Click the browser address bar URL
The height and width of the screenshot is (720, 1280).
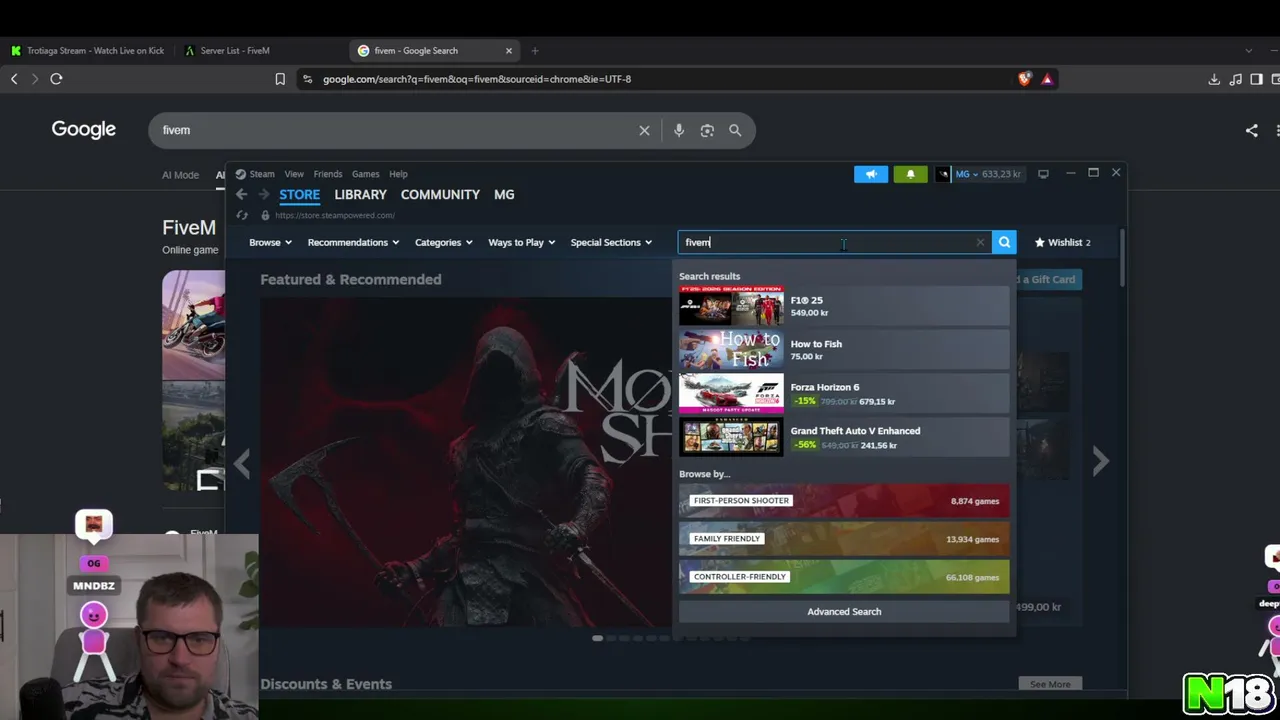[x=477, y=79]
